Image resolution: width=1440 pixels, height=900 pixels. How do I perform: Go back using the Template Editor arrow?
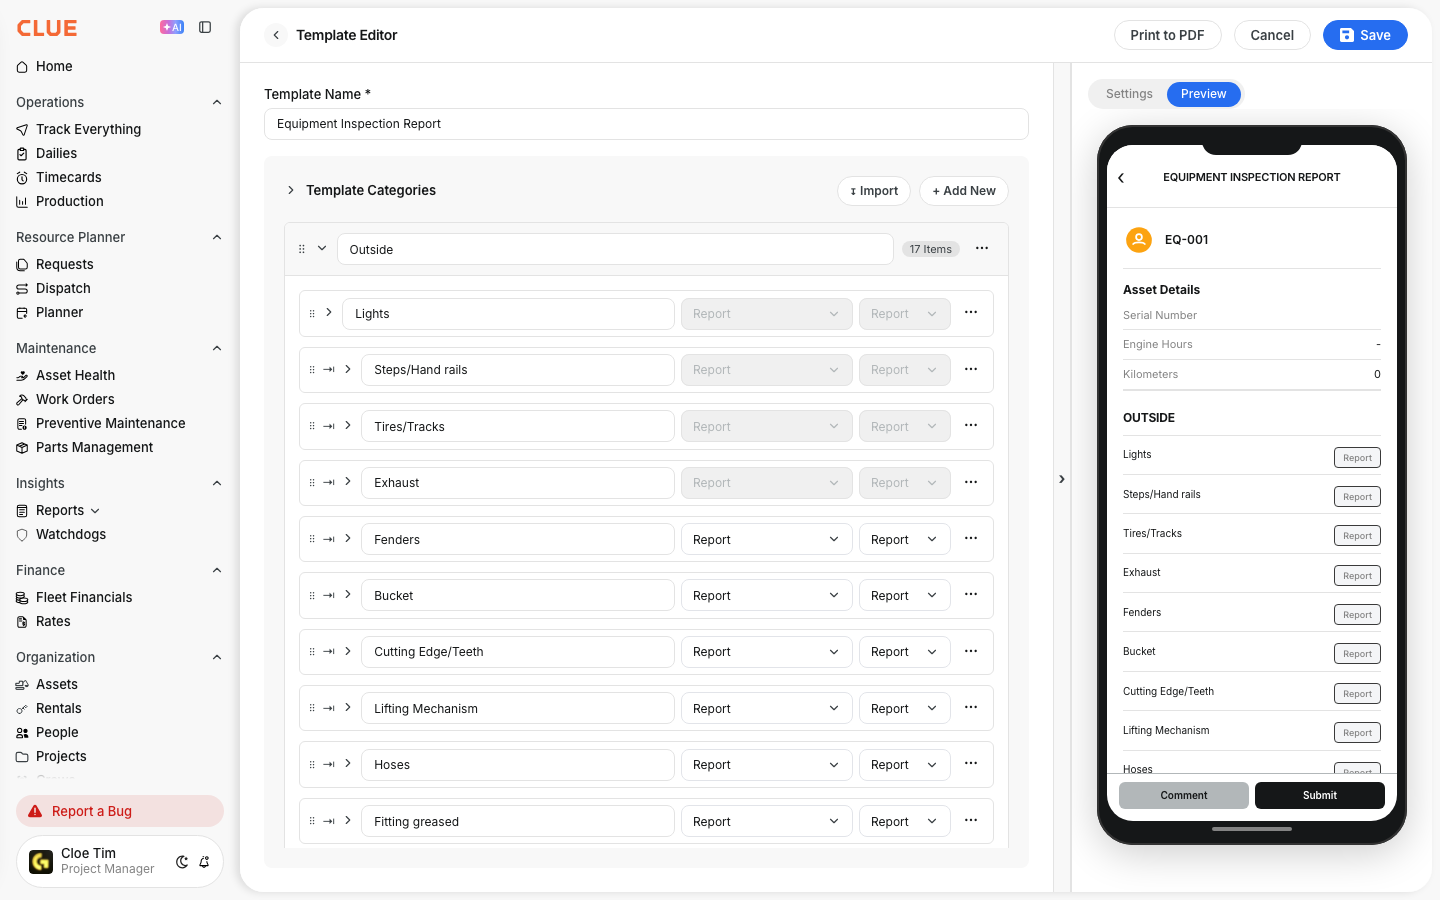[x=276, y=35]
